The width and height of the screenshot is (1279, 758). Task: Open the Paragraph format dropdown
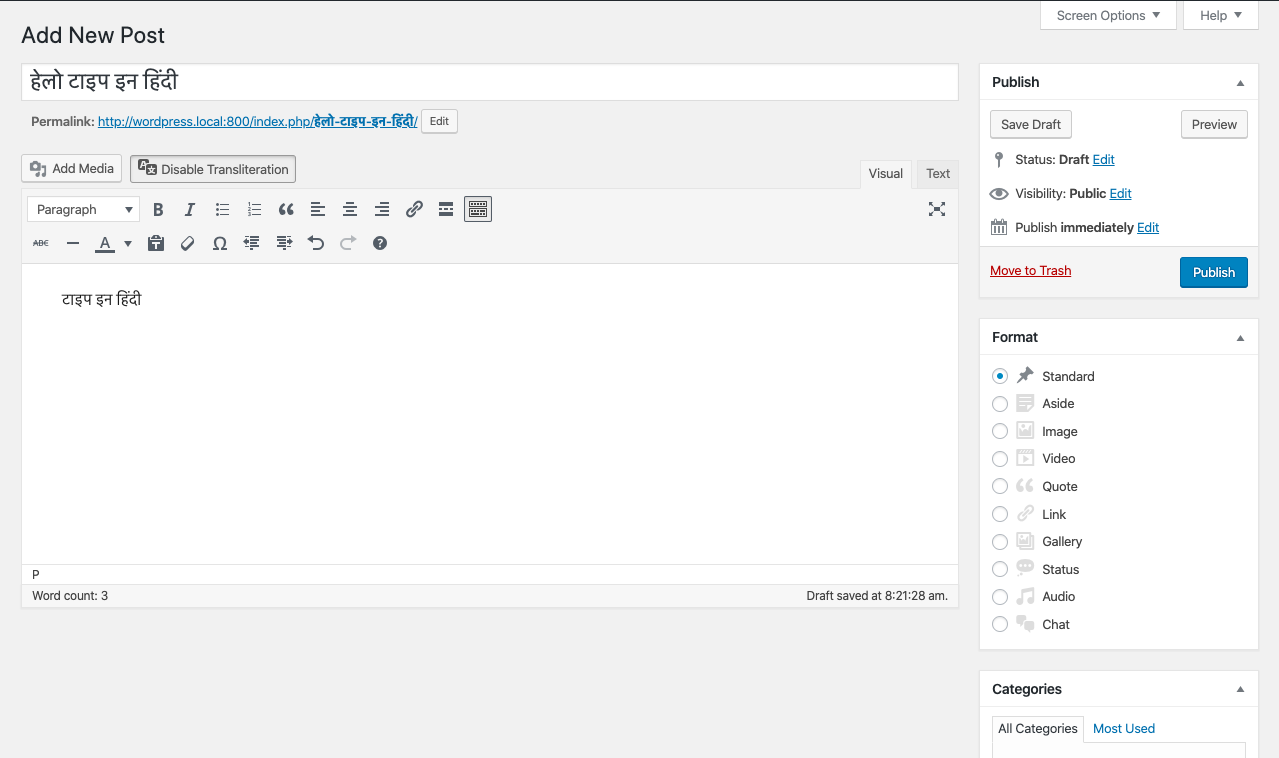tap(83, 209)
